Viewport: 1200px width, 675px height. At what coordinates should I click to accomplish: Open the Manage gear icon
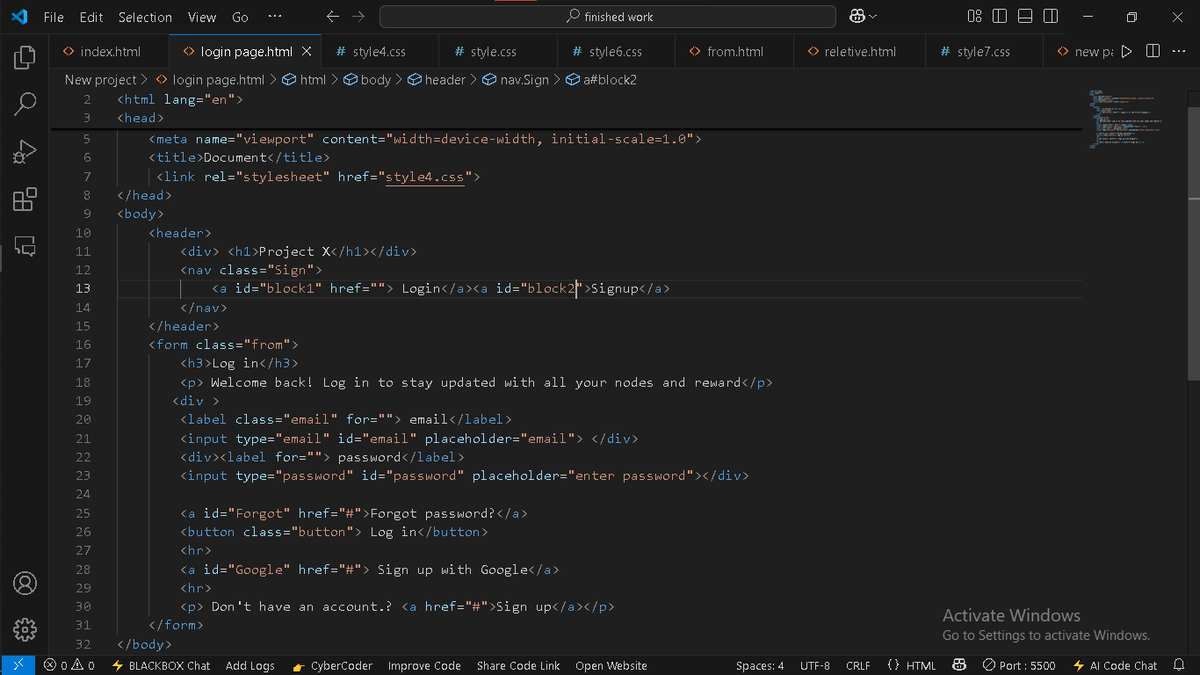25,629
